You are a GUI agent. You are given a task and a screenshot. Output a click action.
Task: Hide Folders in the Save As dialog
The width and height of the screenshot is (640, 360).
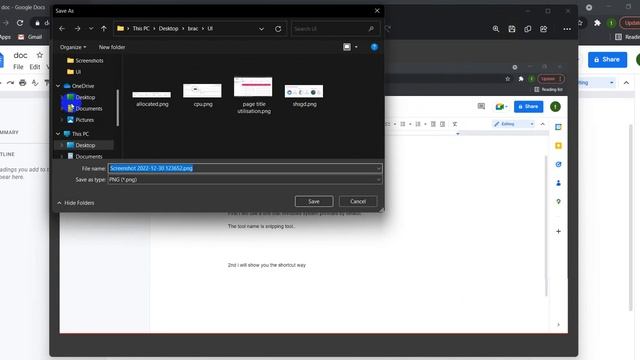coord(76,203)
